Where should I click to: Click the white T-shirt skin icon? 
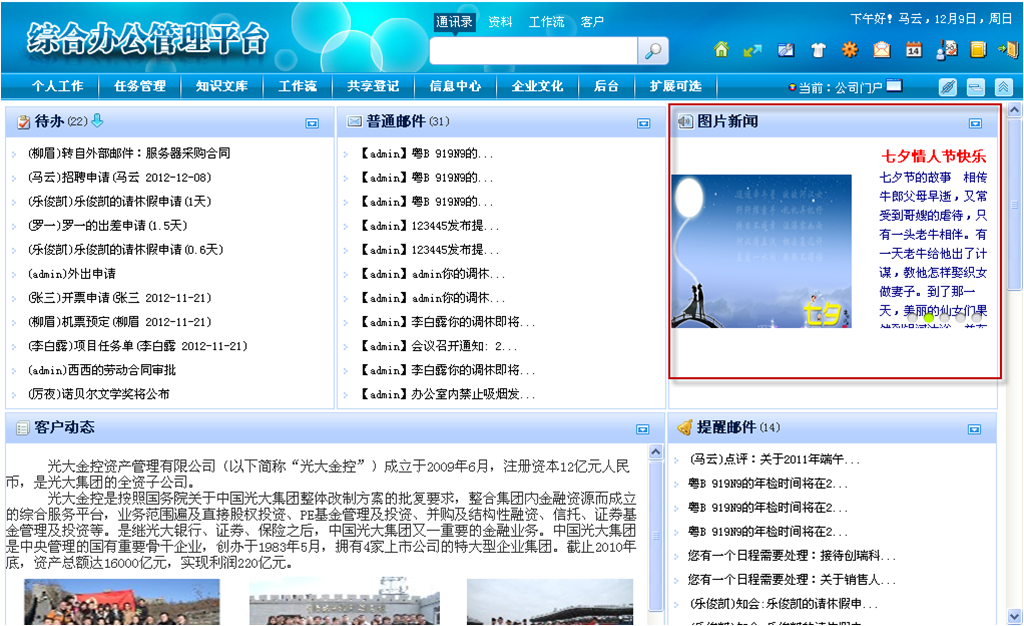(818, 50)
